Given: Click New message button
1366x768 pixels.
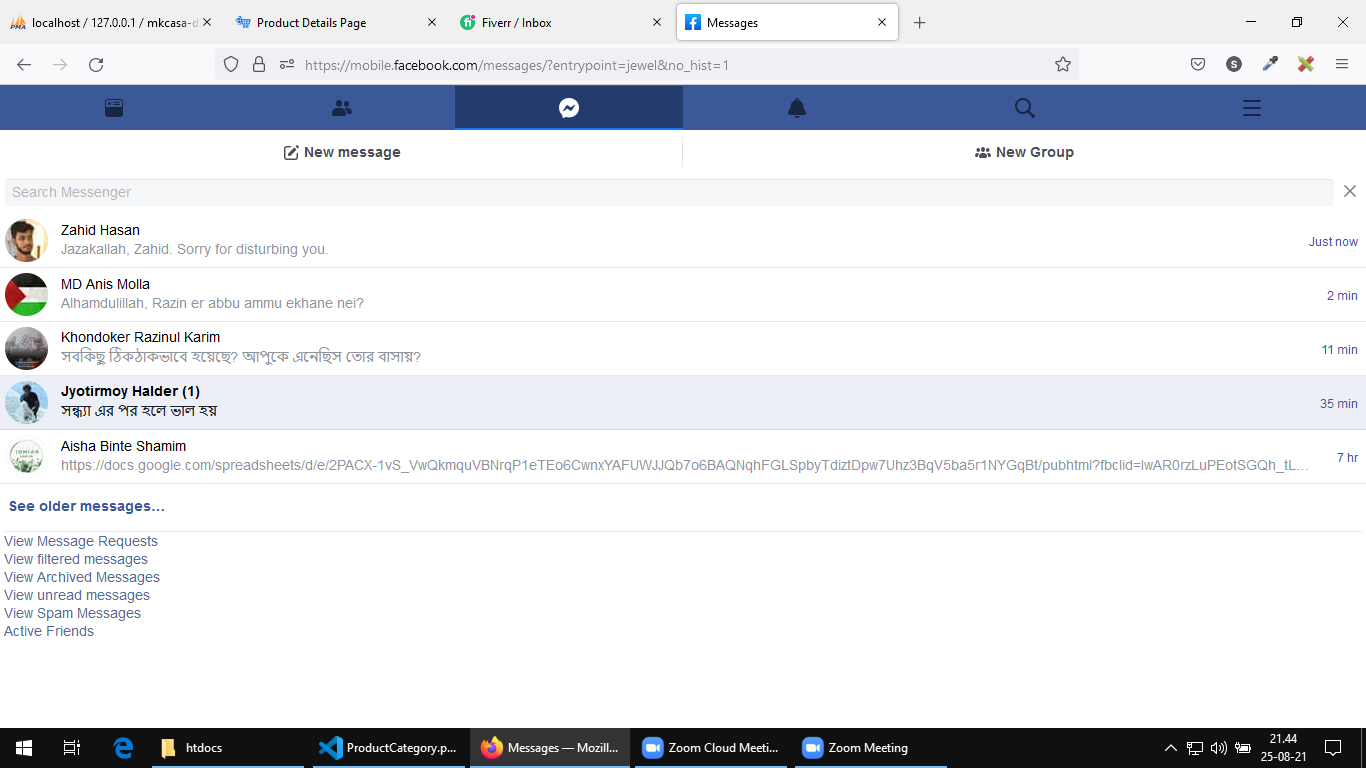Looking at the screenshot, I should click(342, 152).
